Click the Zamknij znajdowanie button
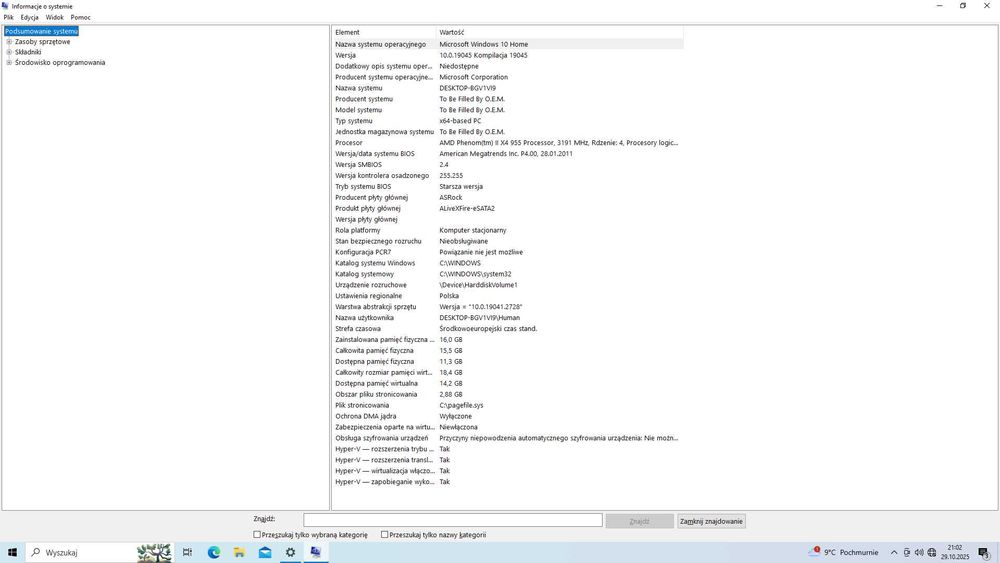The height and width of the screenshot is (563, 1000). (711, 521)
